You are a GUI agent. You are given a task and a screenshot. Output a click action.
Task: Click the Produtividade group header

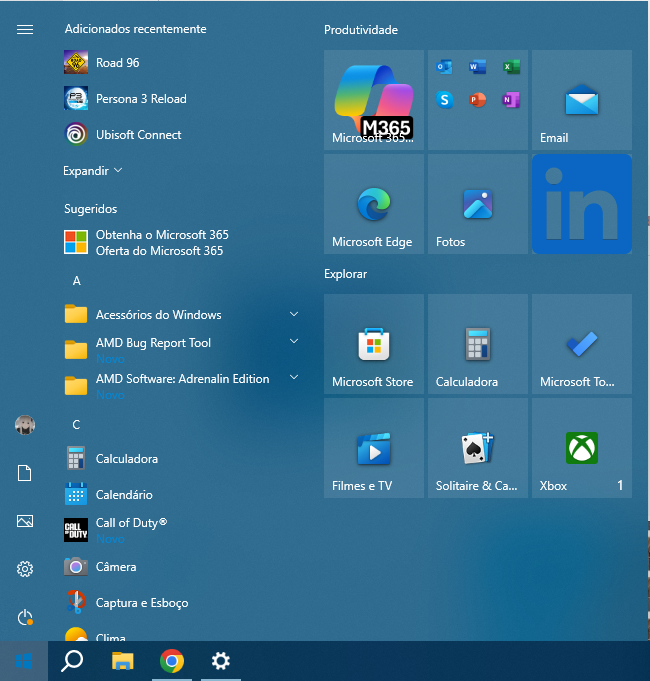pyautogui.click(x=361, y=30)
